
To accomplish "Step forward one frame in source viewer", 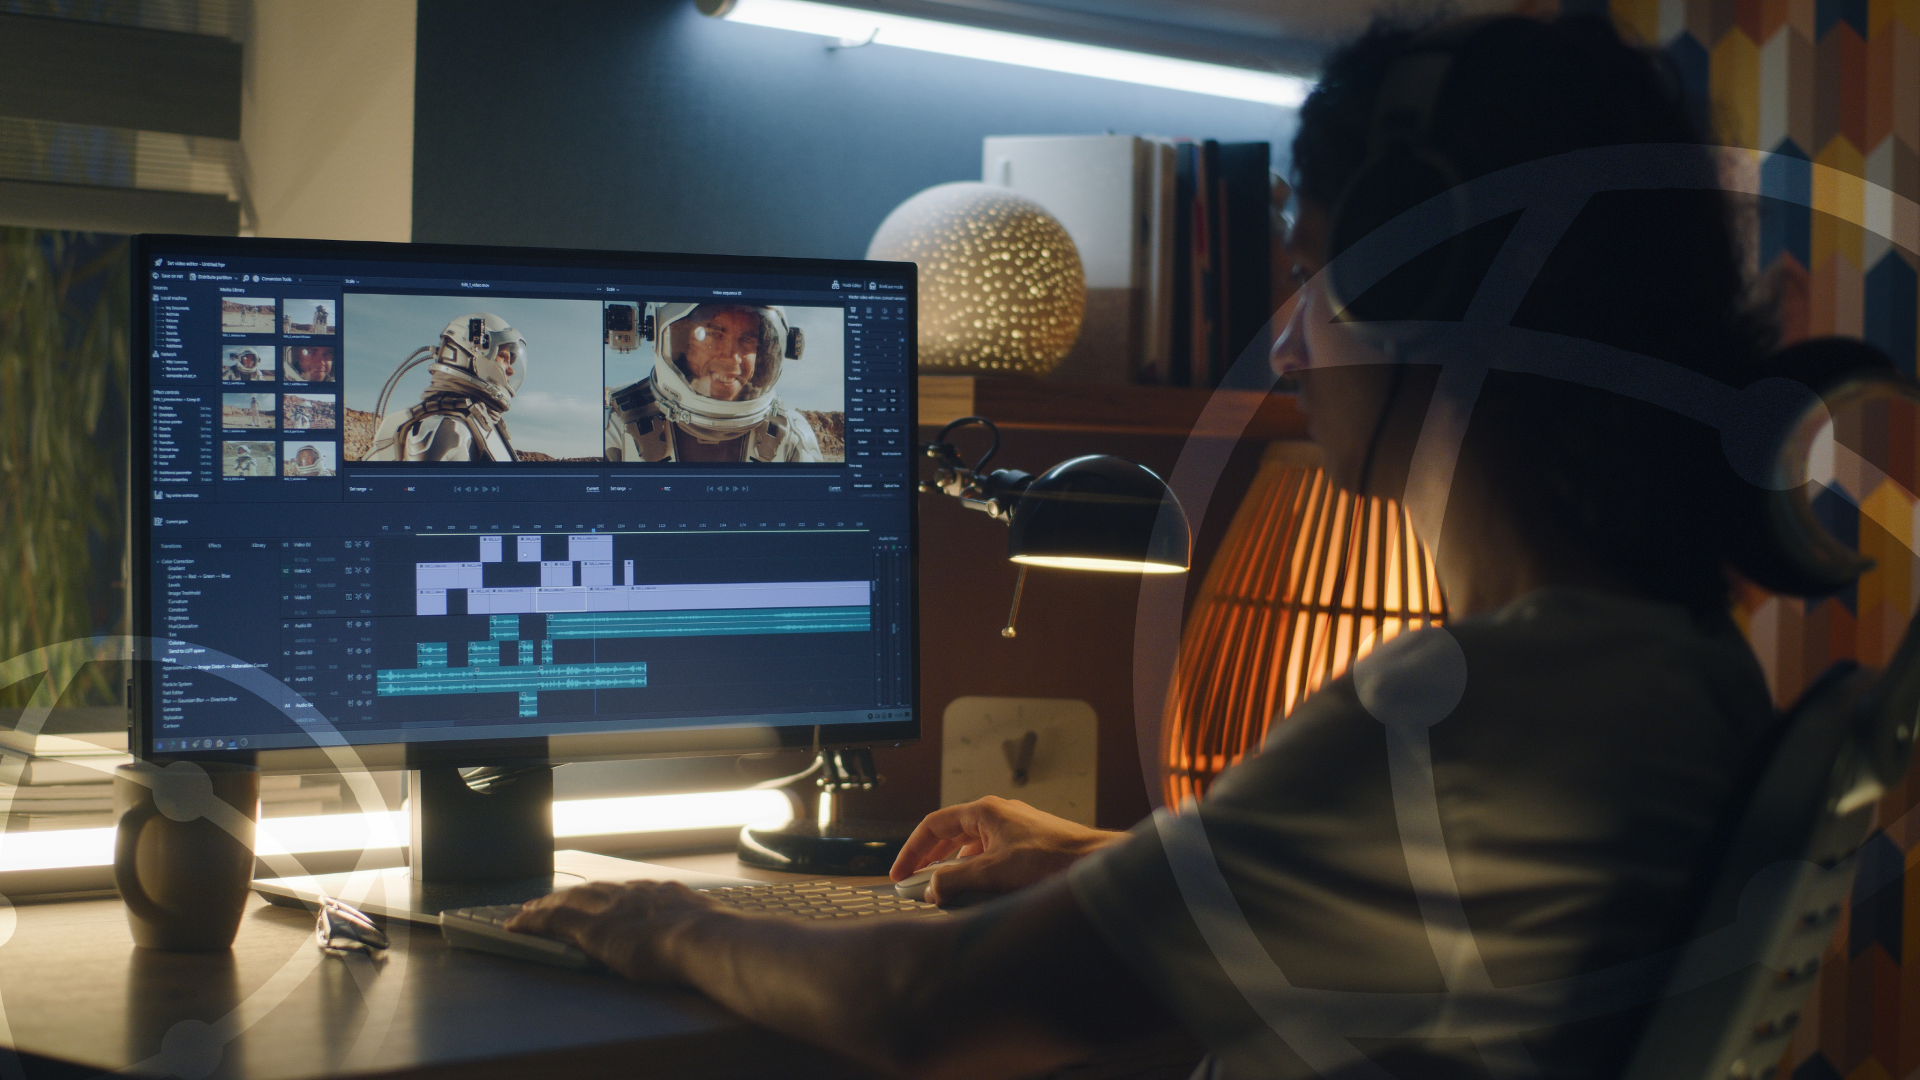I will (x=485, y=489).
